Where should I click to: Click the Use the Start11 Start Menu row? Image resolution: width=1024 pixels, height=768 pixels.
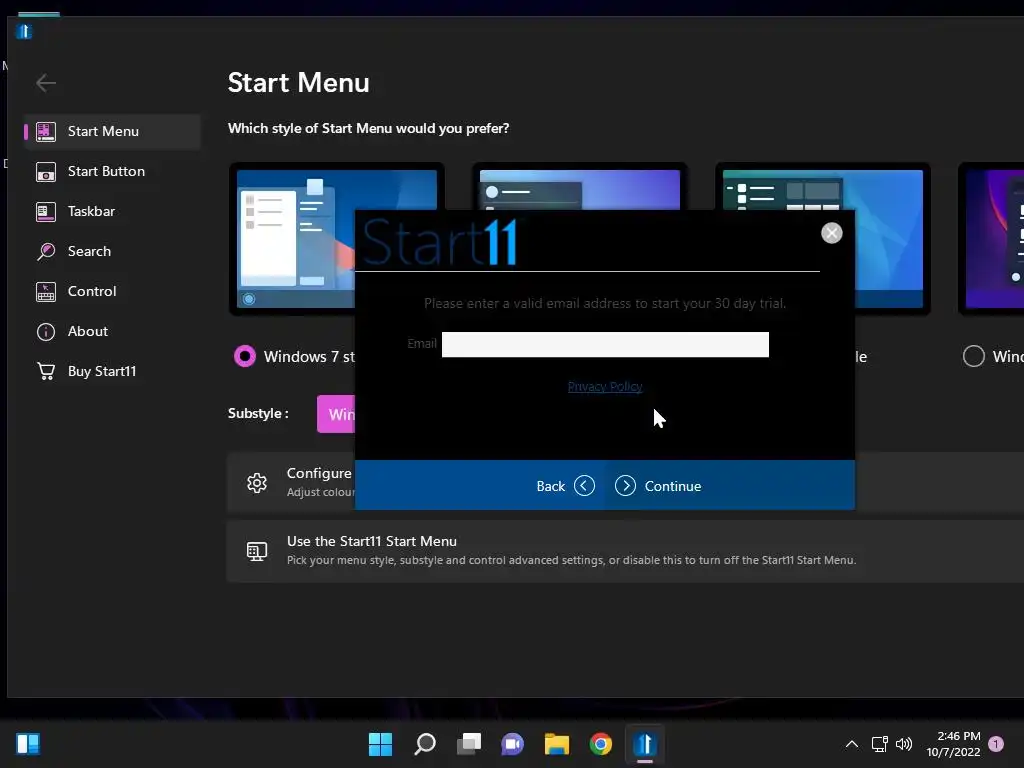click(x=625, y=551)
